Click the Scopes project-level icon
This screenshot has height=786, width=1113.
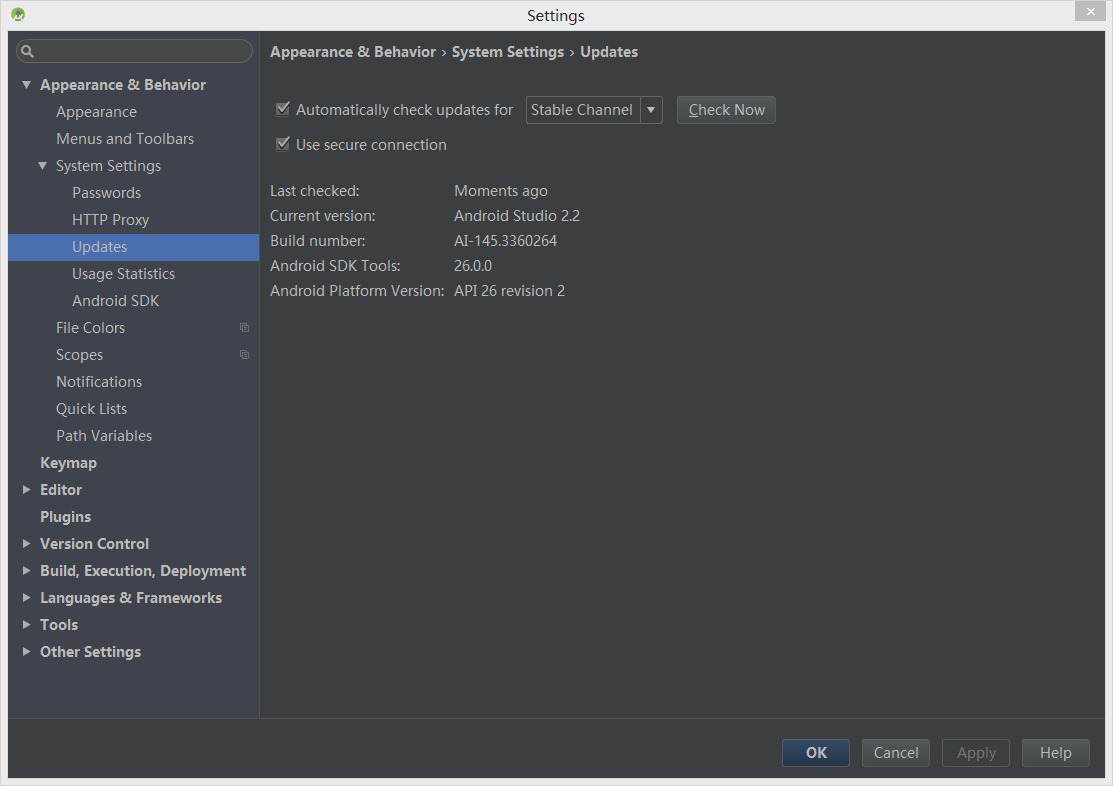244,354
